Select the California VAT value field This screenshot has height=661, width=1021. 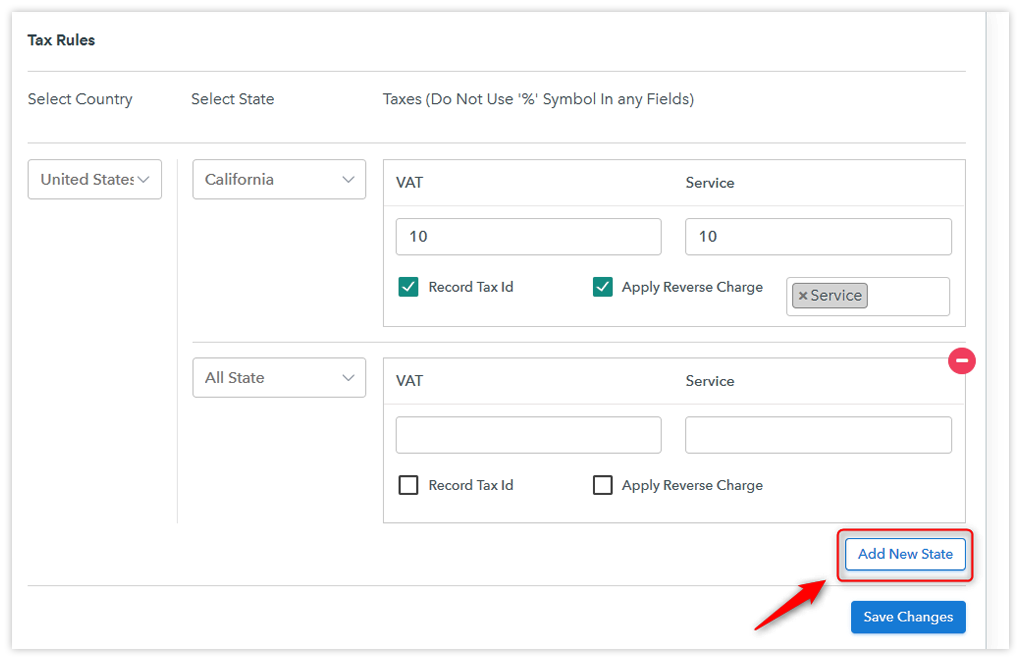point(528,236)
